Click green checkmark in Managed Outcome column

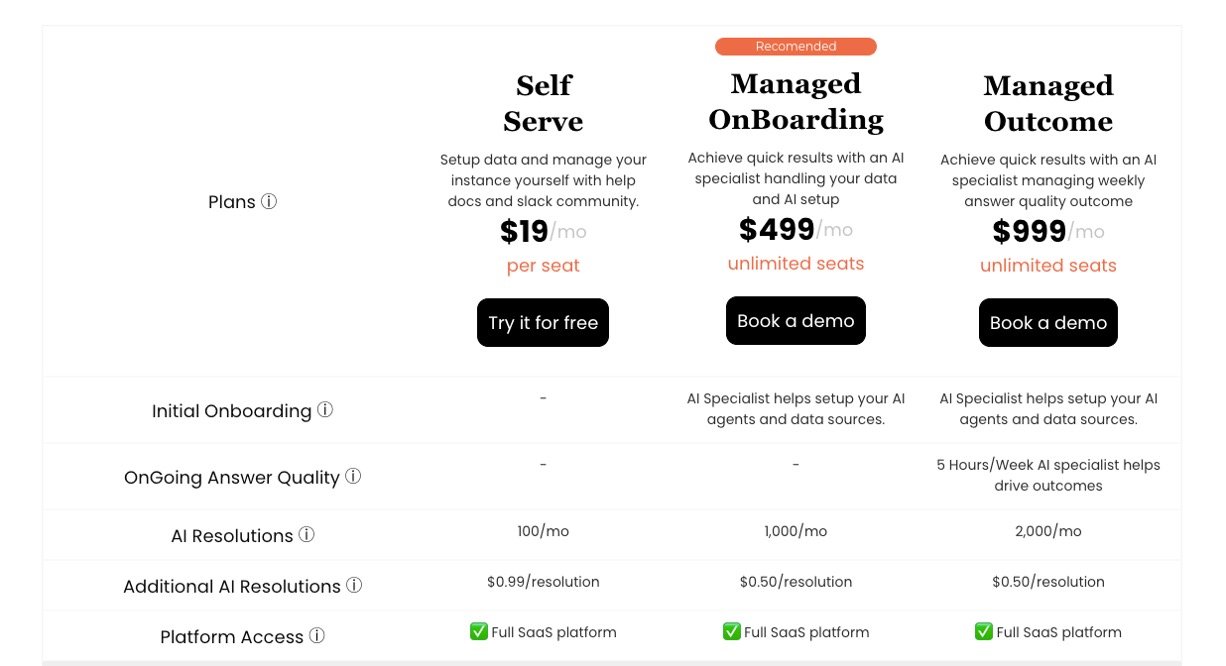coord(984,631)
